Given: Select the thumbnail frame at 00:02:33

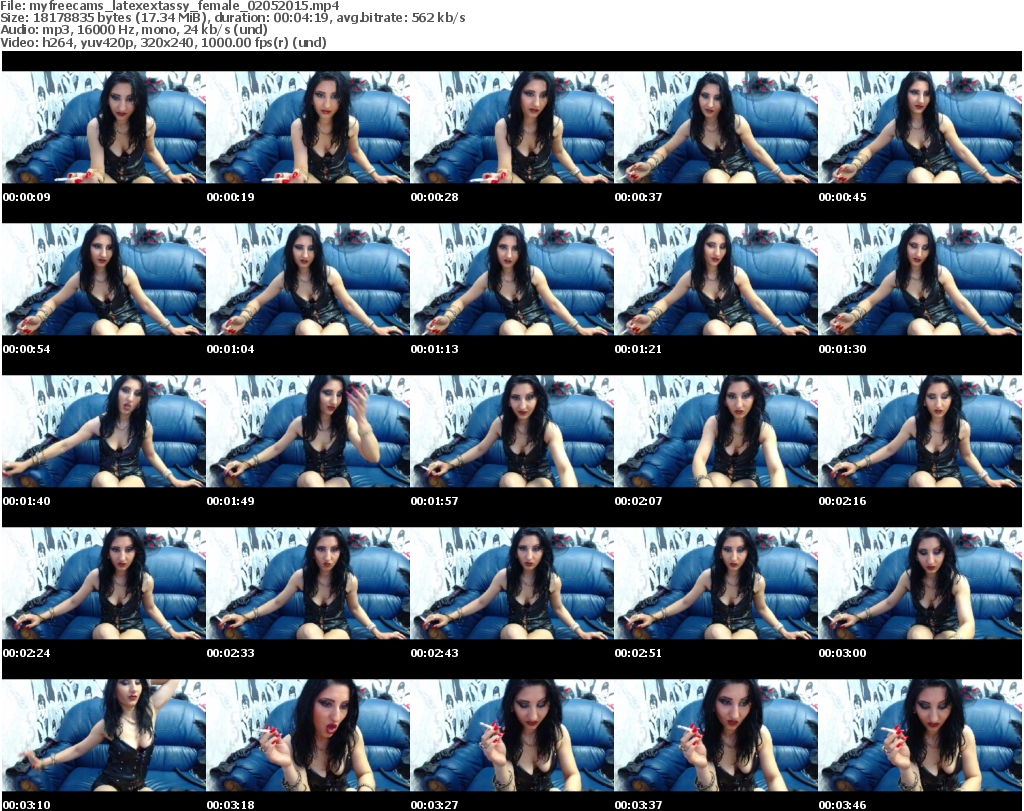Looking at the screenshot, I should (x=308, y=583).
